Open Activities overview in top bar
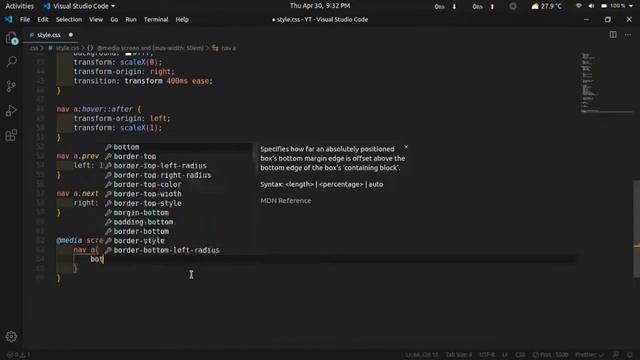 tap(19, 6)
